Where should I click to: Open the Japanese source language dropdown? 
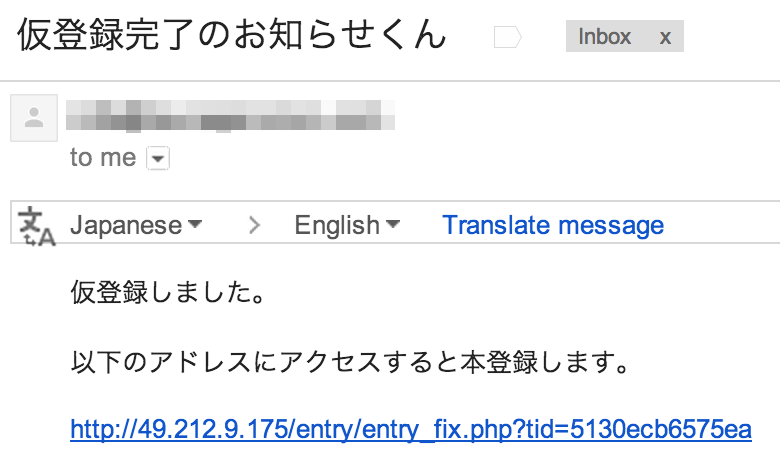(x=135, y=225)
